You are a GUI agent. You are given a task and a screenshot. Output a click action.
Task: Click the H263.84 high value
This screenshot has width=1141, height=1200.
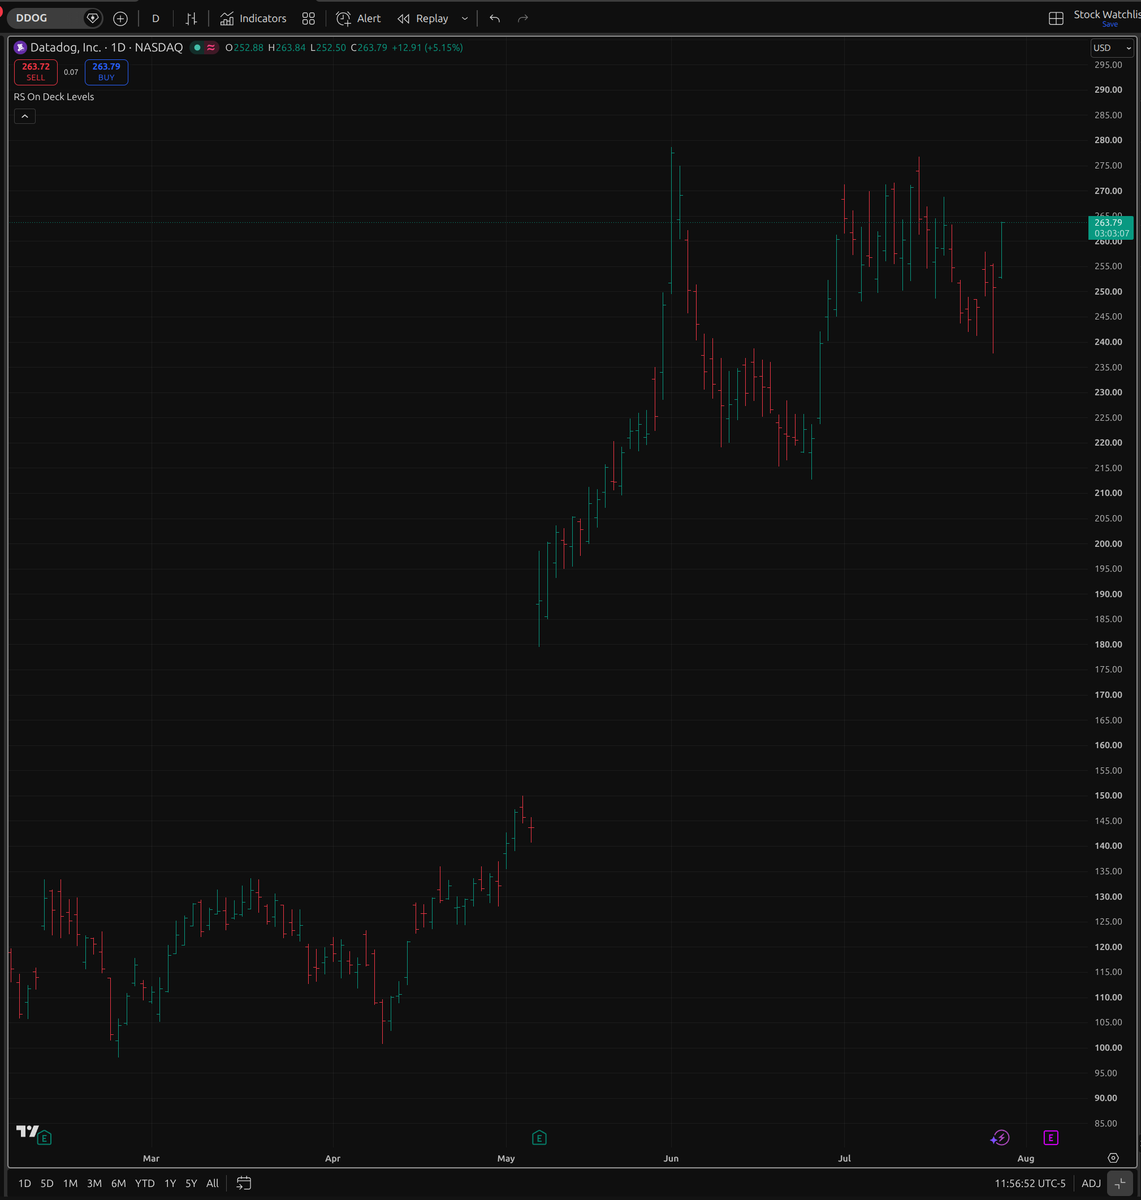[286, 47]
